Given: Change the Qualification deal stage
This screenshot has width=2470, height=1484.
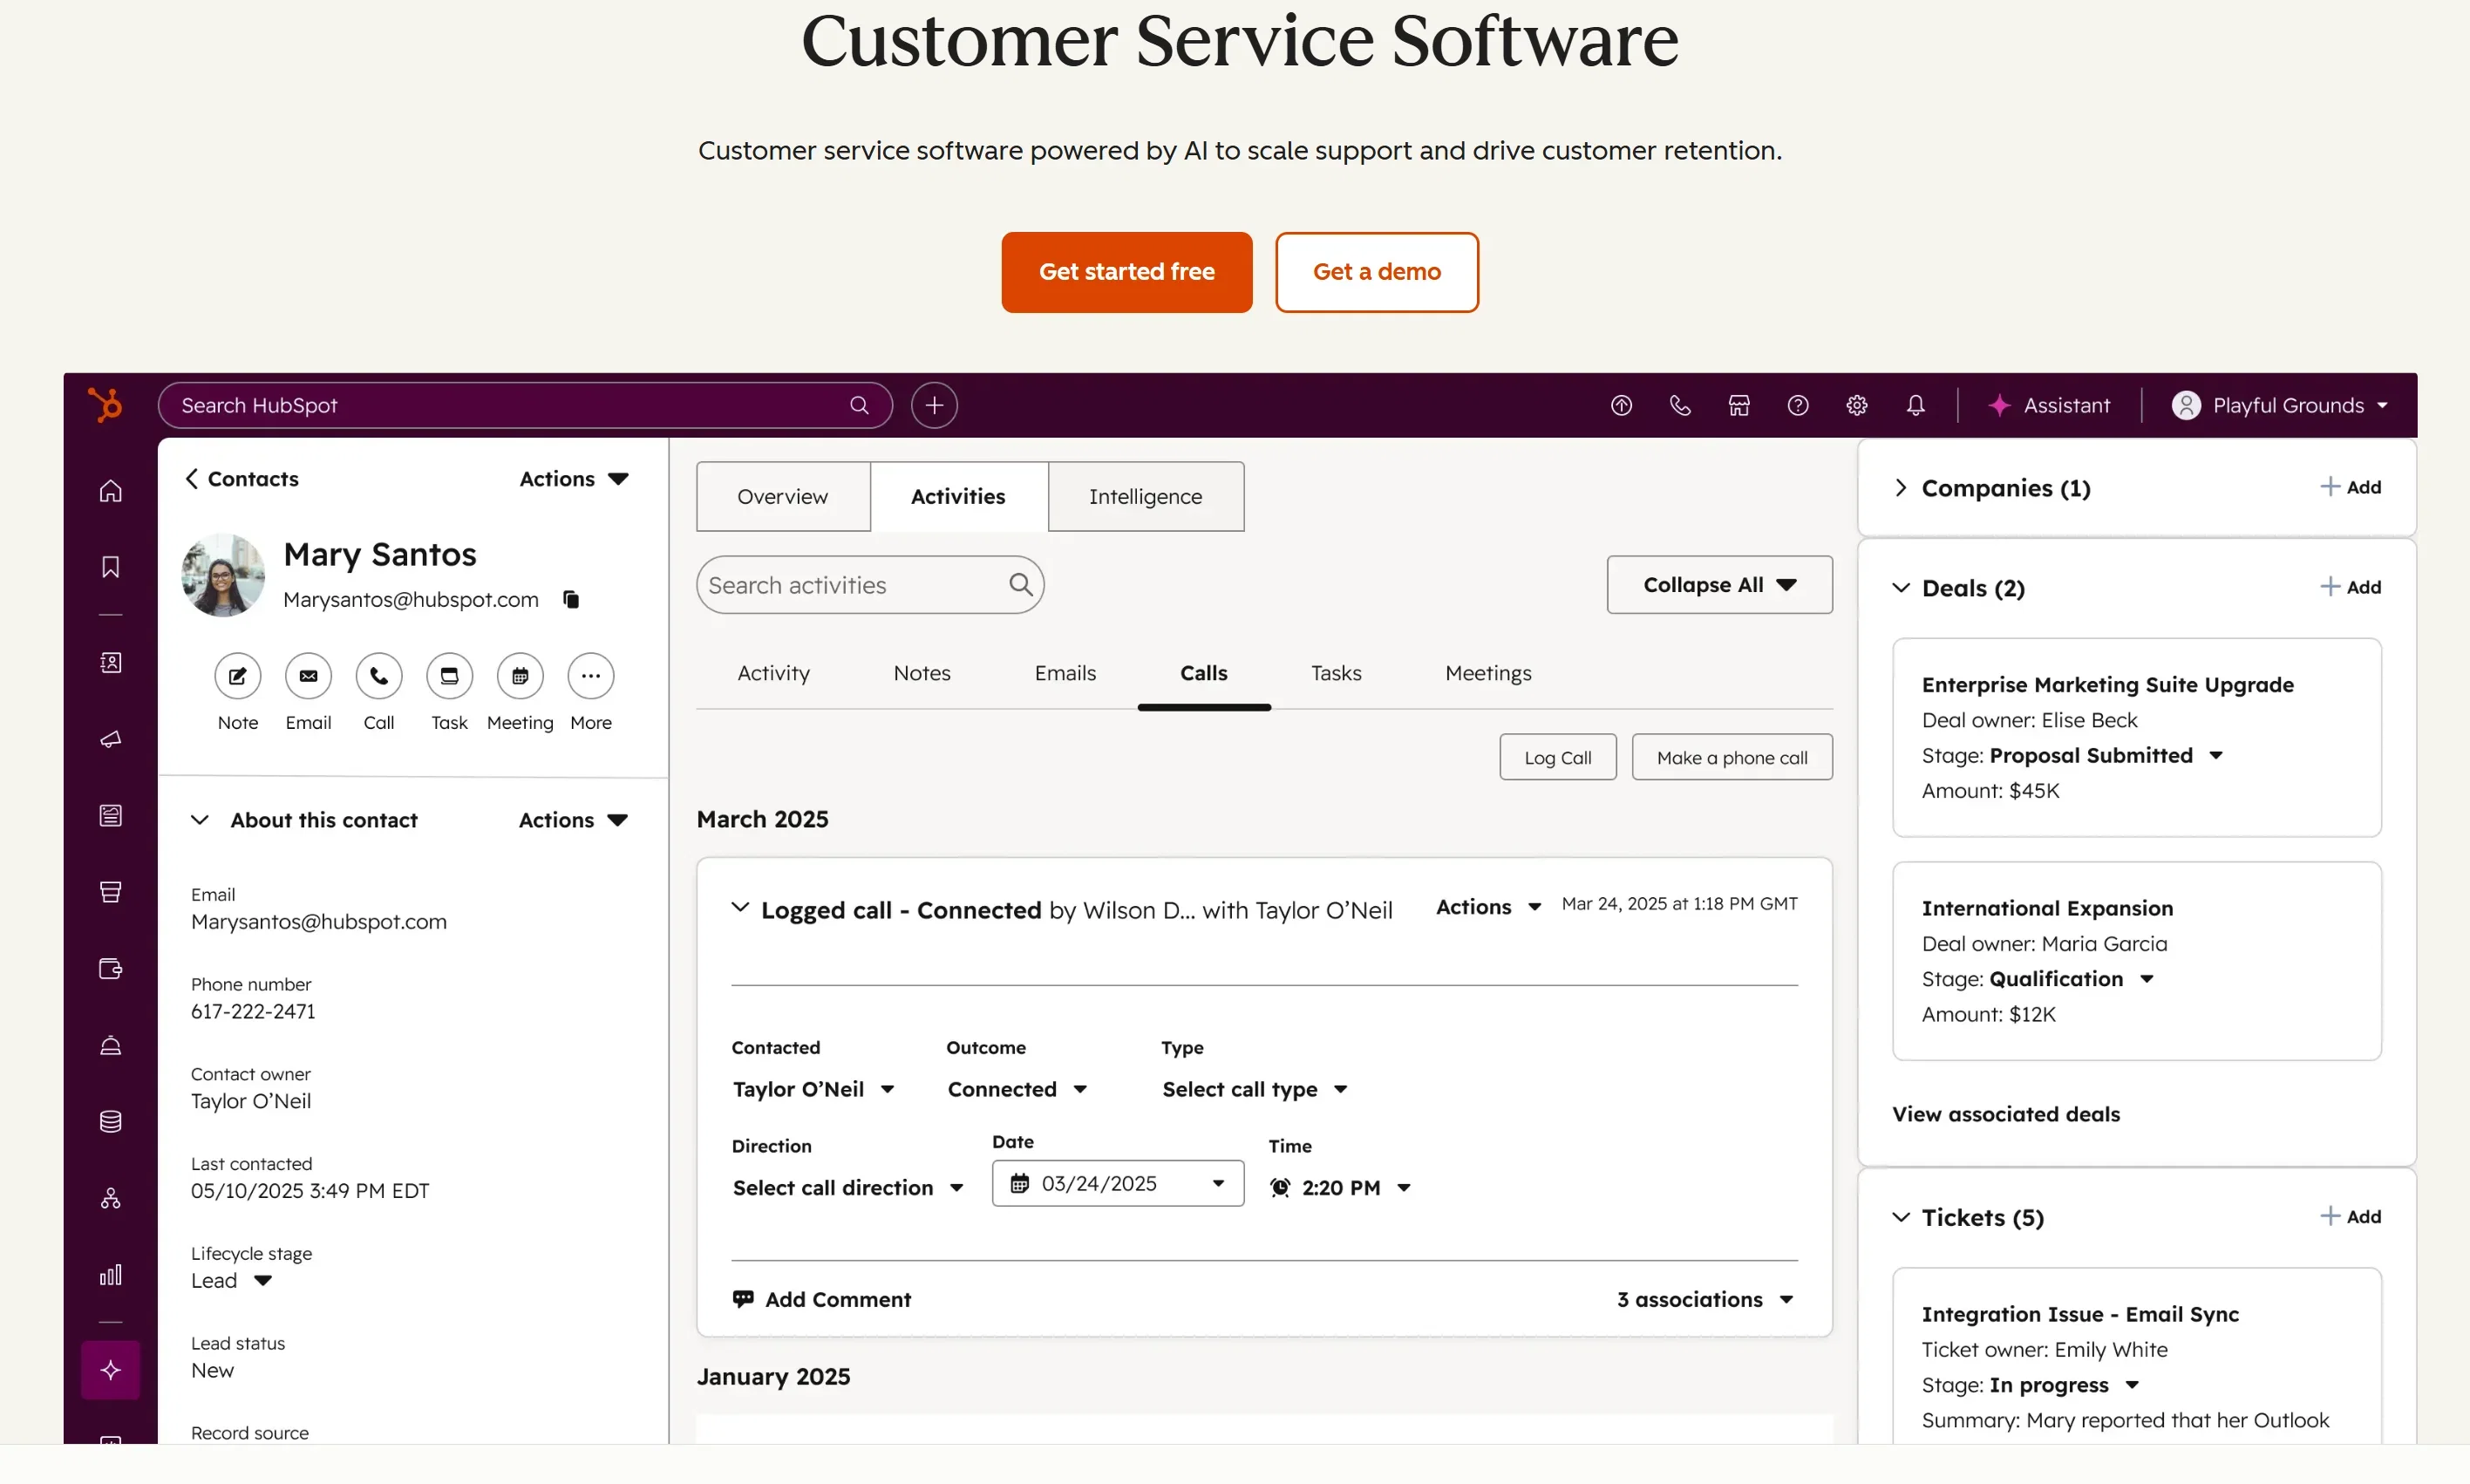Looking at the screenshot, I should [x=2071, y=979].
